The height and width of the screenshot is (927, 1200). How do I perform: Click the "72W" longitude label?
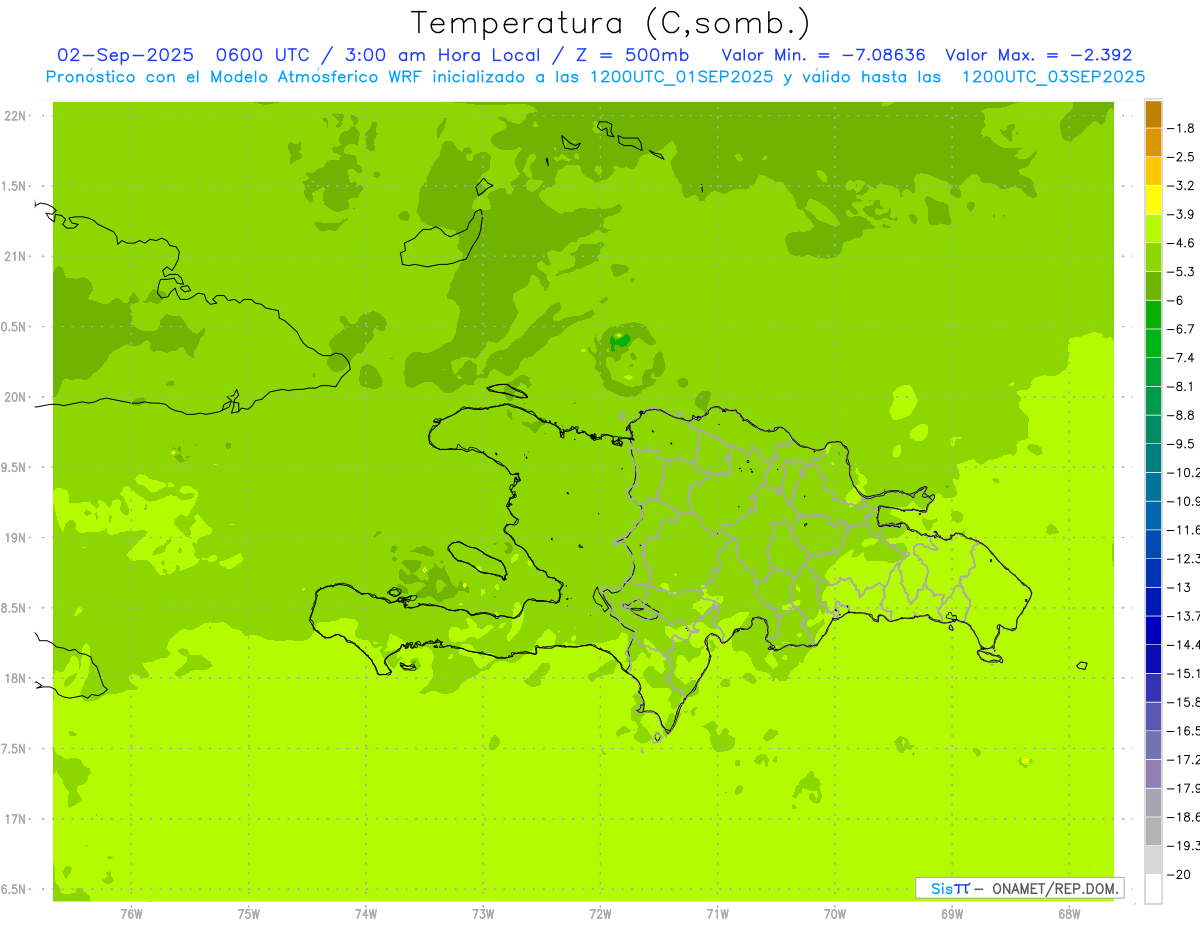tap(600, 913)
